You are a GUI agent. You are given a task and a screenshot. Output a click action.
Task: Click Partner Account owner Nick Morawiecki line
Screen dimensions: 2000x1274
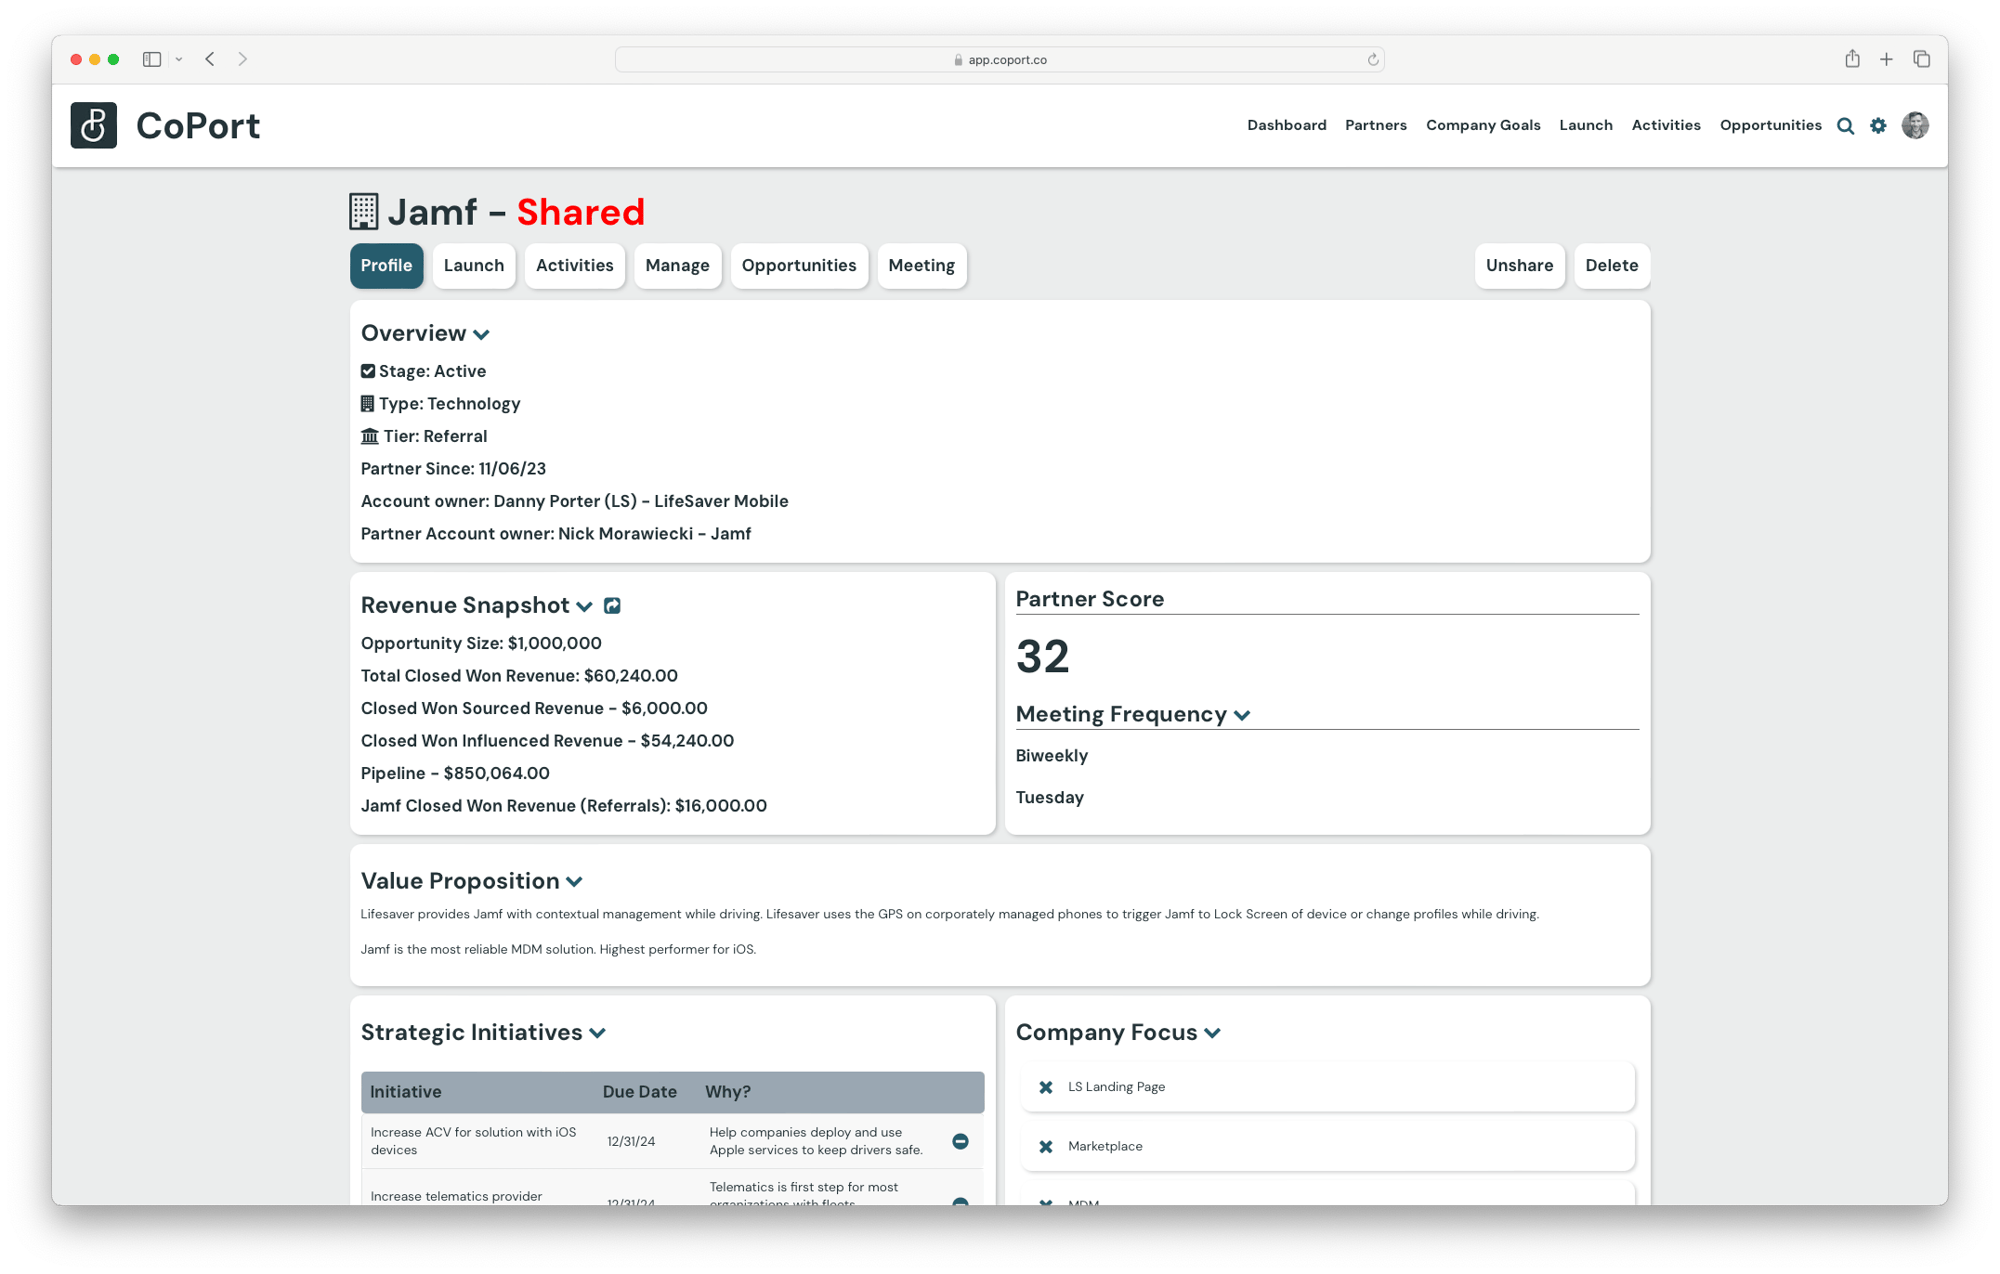tap(556, 534)
